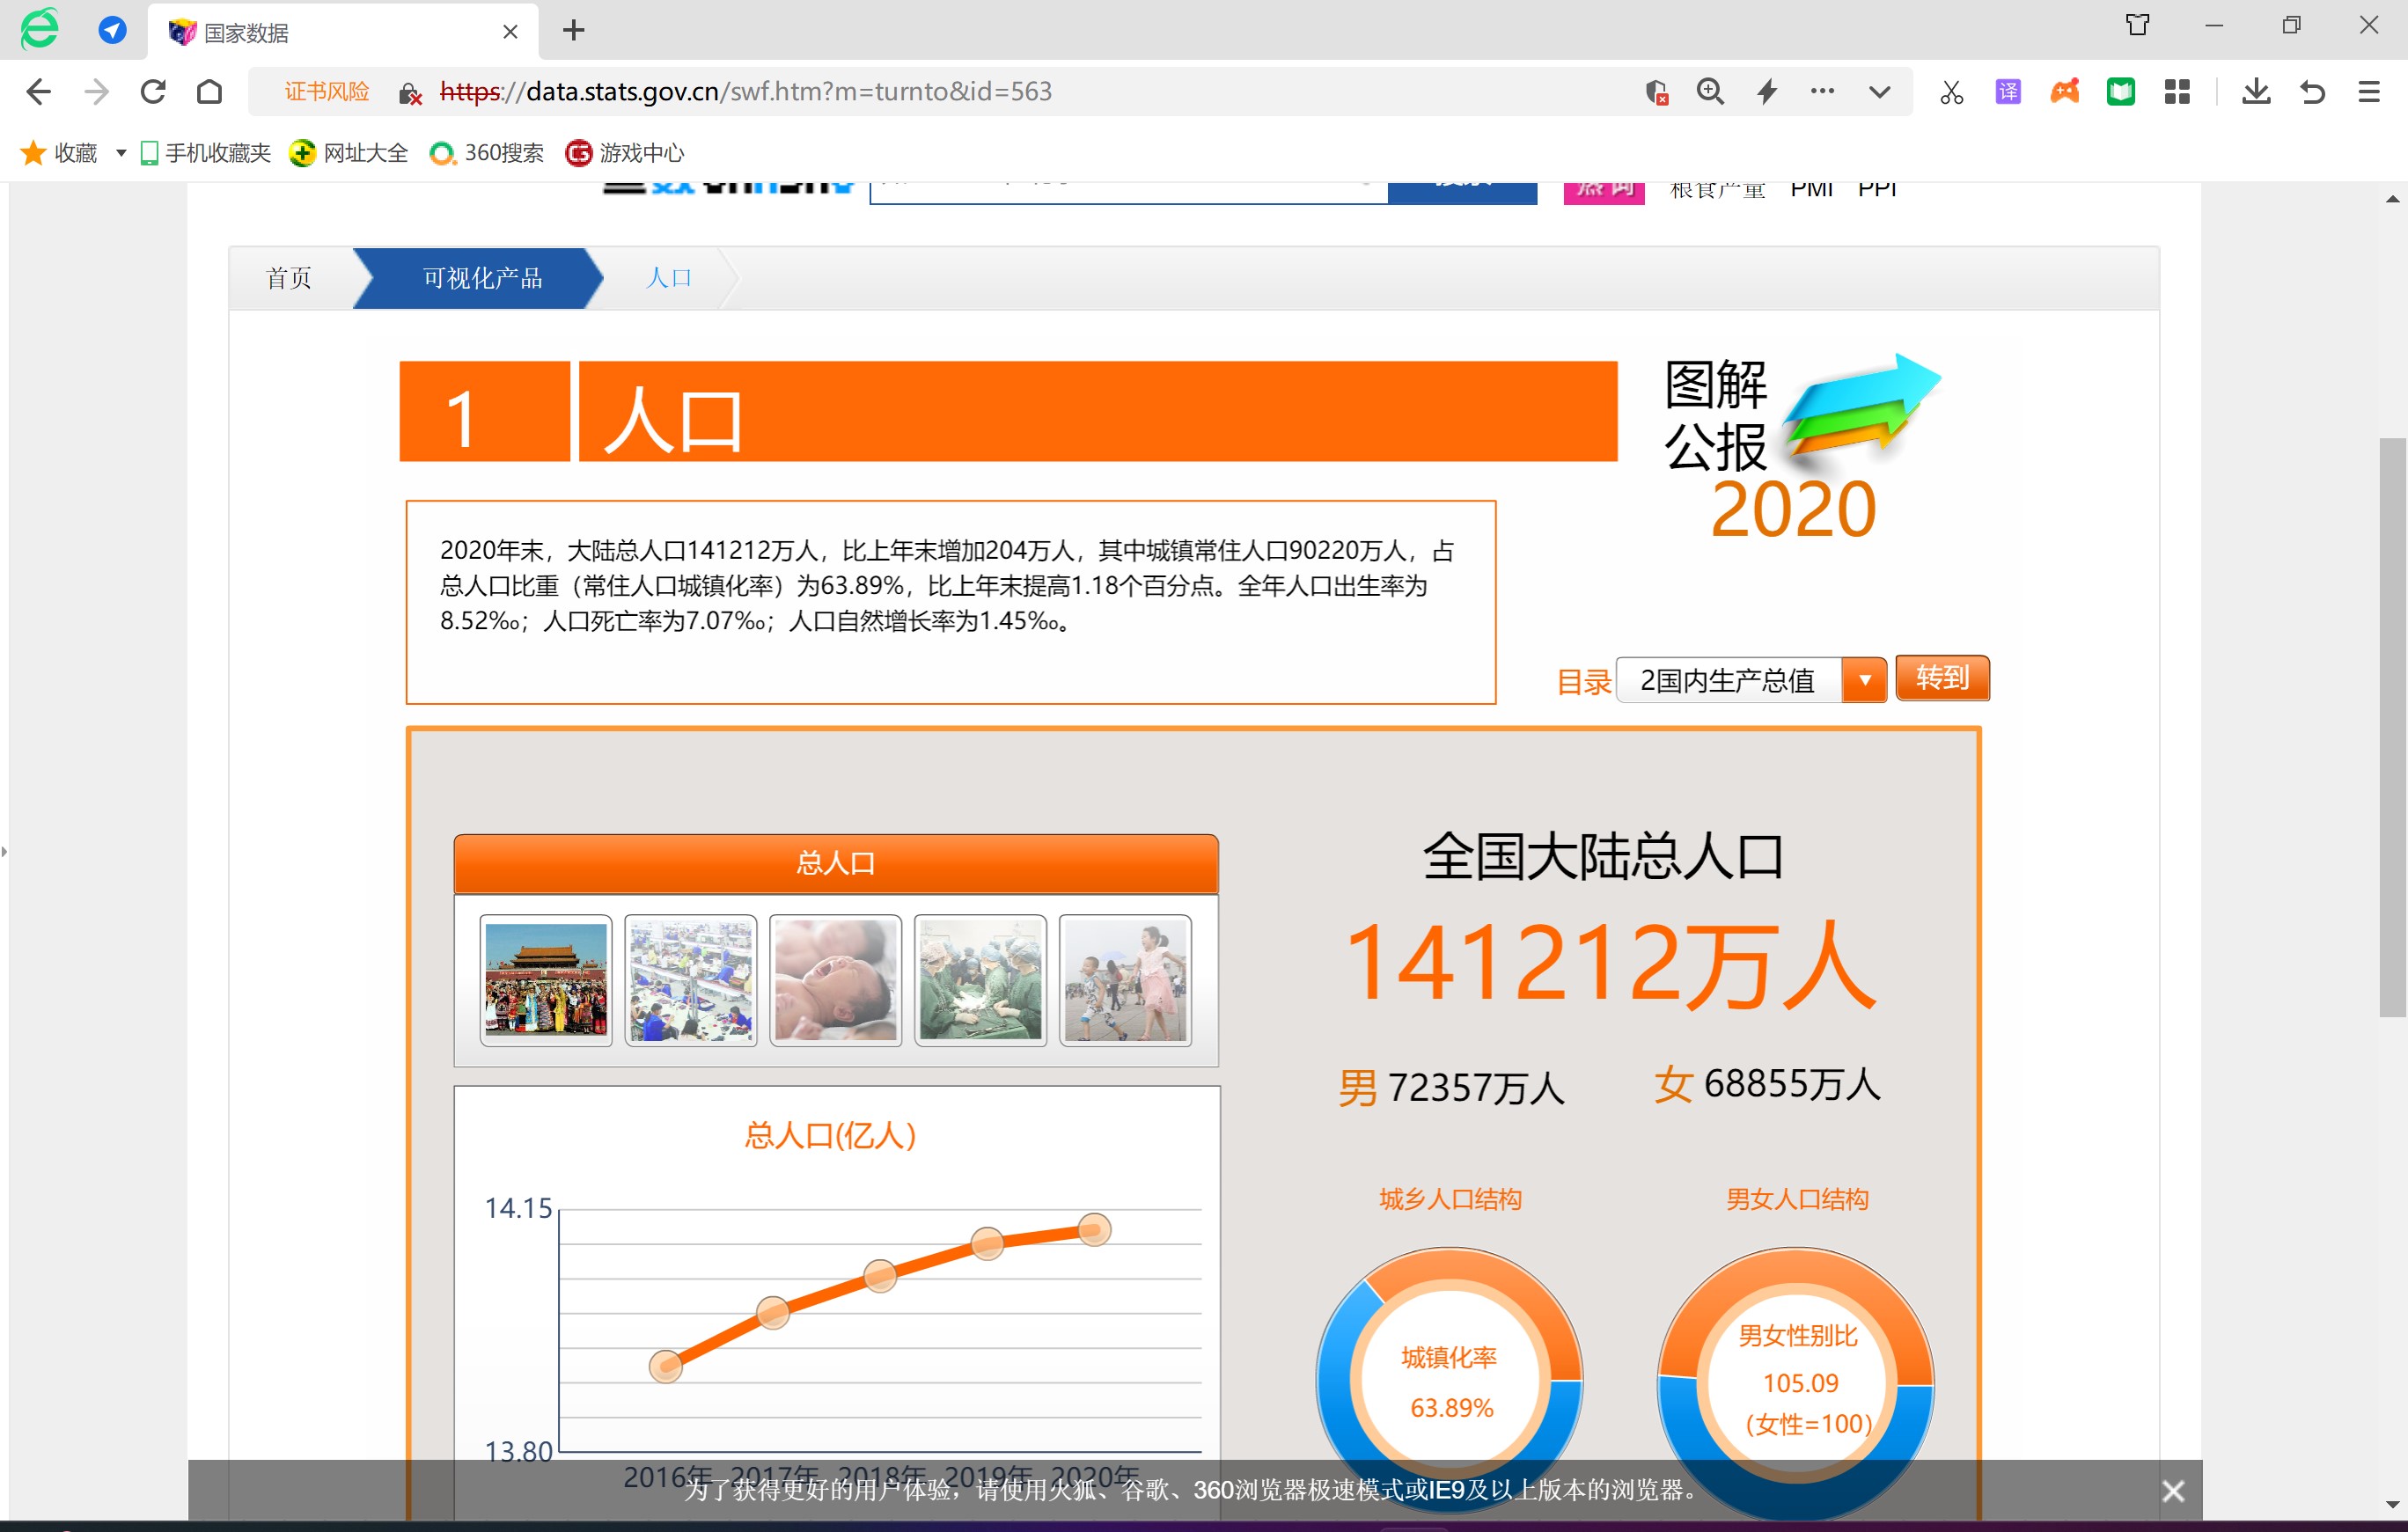This screenshot has height=1532, width=2408.
Task: Click the home page icon
Action: click(x=209, y=92)
